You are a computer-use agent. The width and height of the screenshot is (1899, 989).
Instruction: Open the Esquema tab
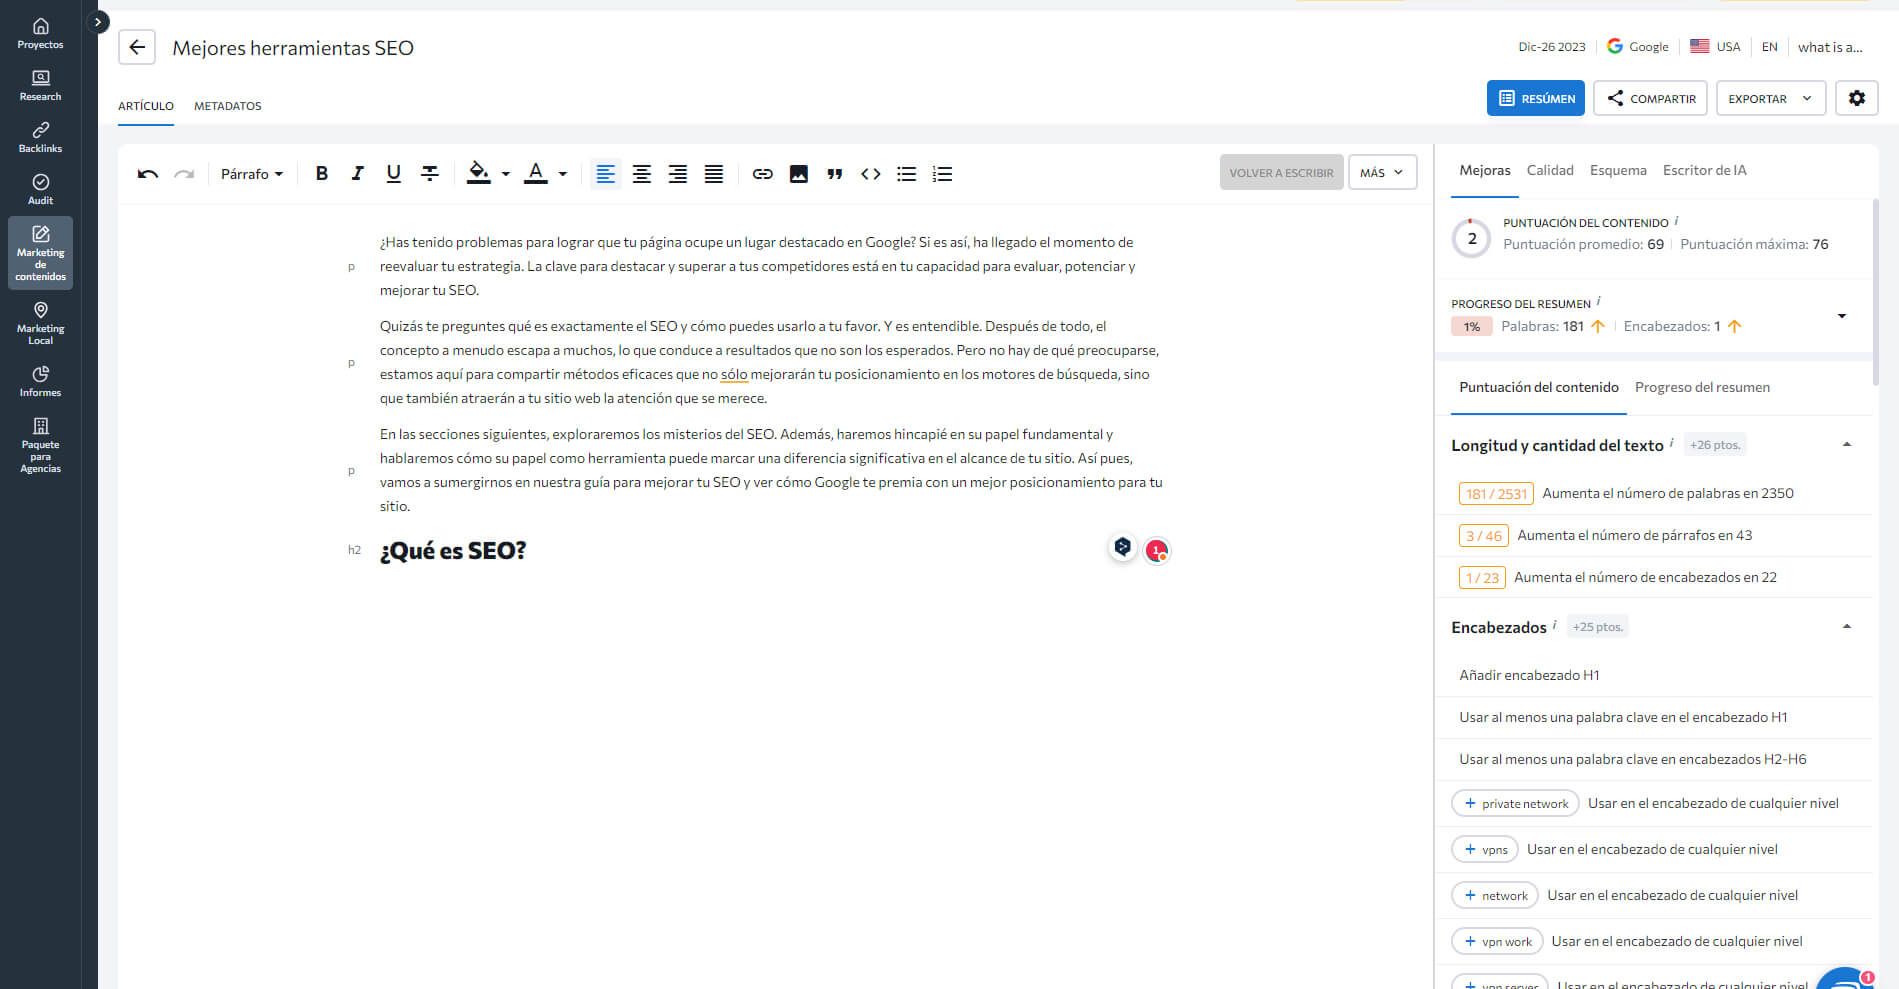pos(1618,170)
